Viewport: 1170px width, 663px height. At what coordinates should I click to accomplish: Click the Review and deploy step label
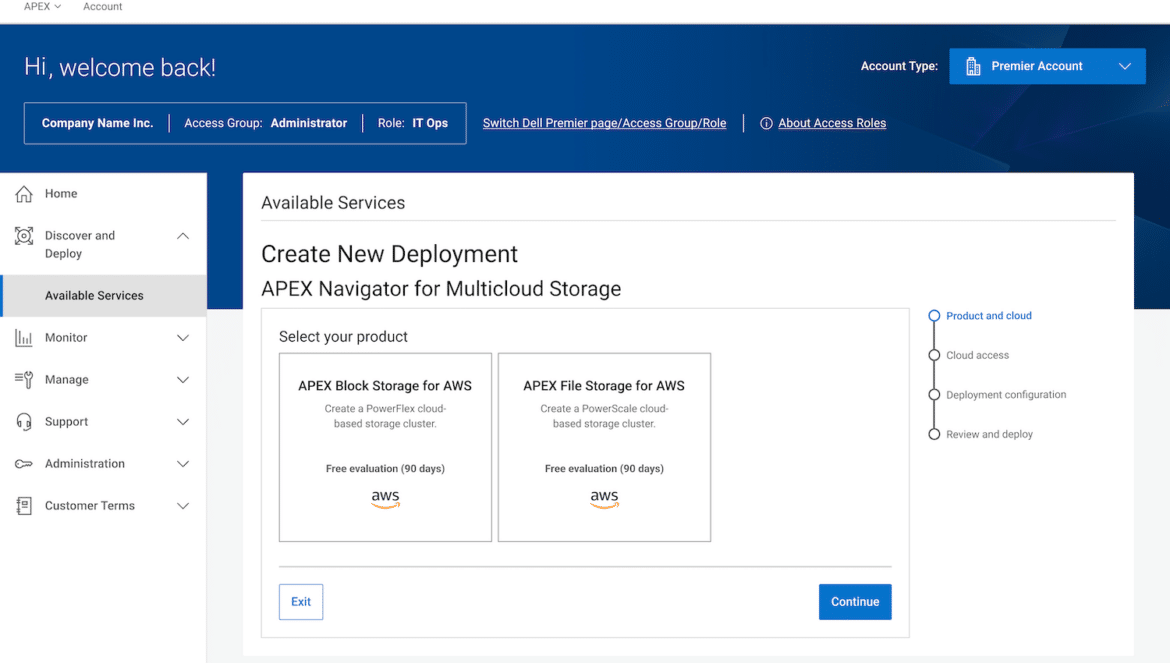click(989, 435)
